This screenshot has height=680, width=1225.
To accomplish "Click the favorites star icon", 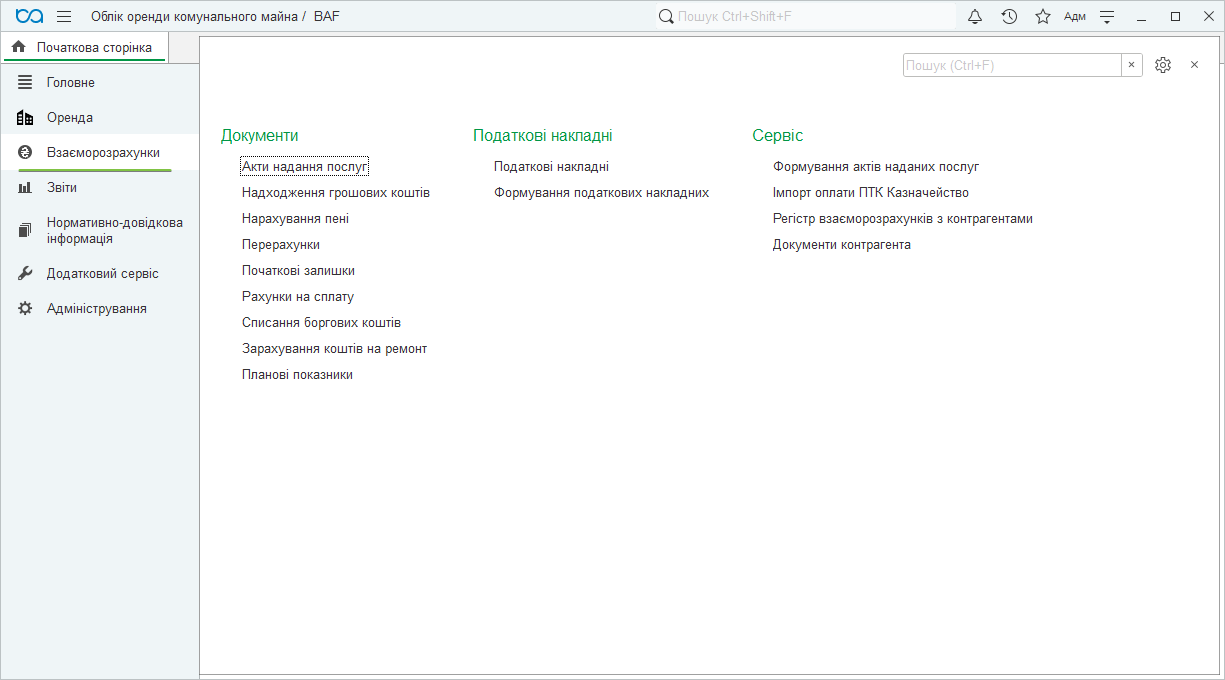I will (1043, 16).
